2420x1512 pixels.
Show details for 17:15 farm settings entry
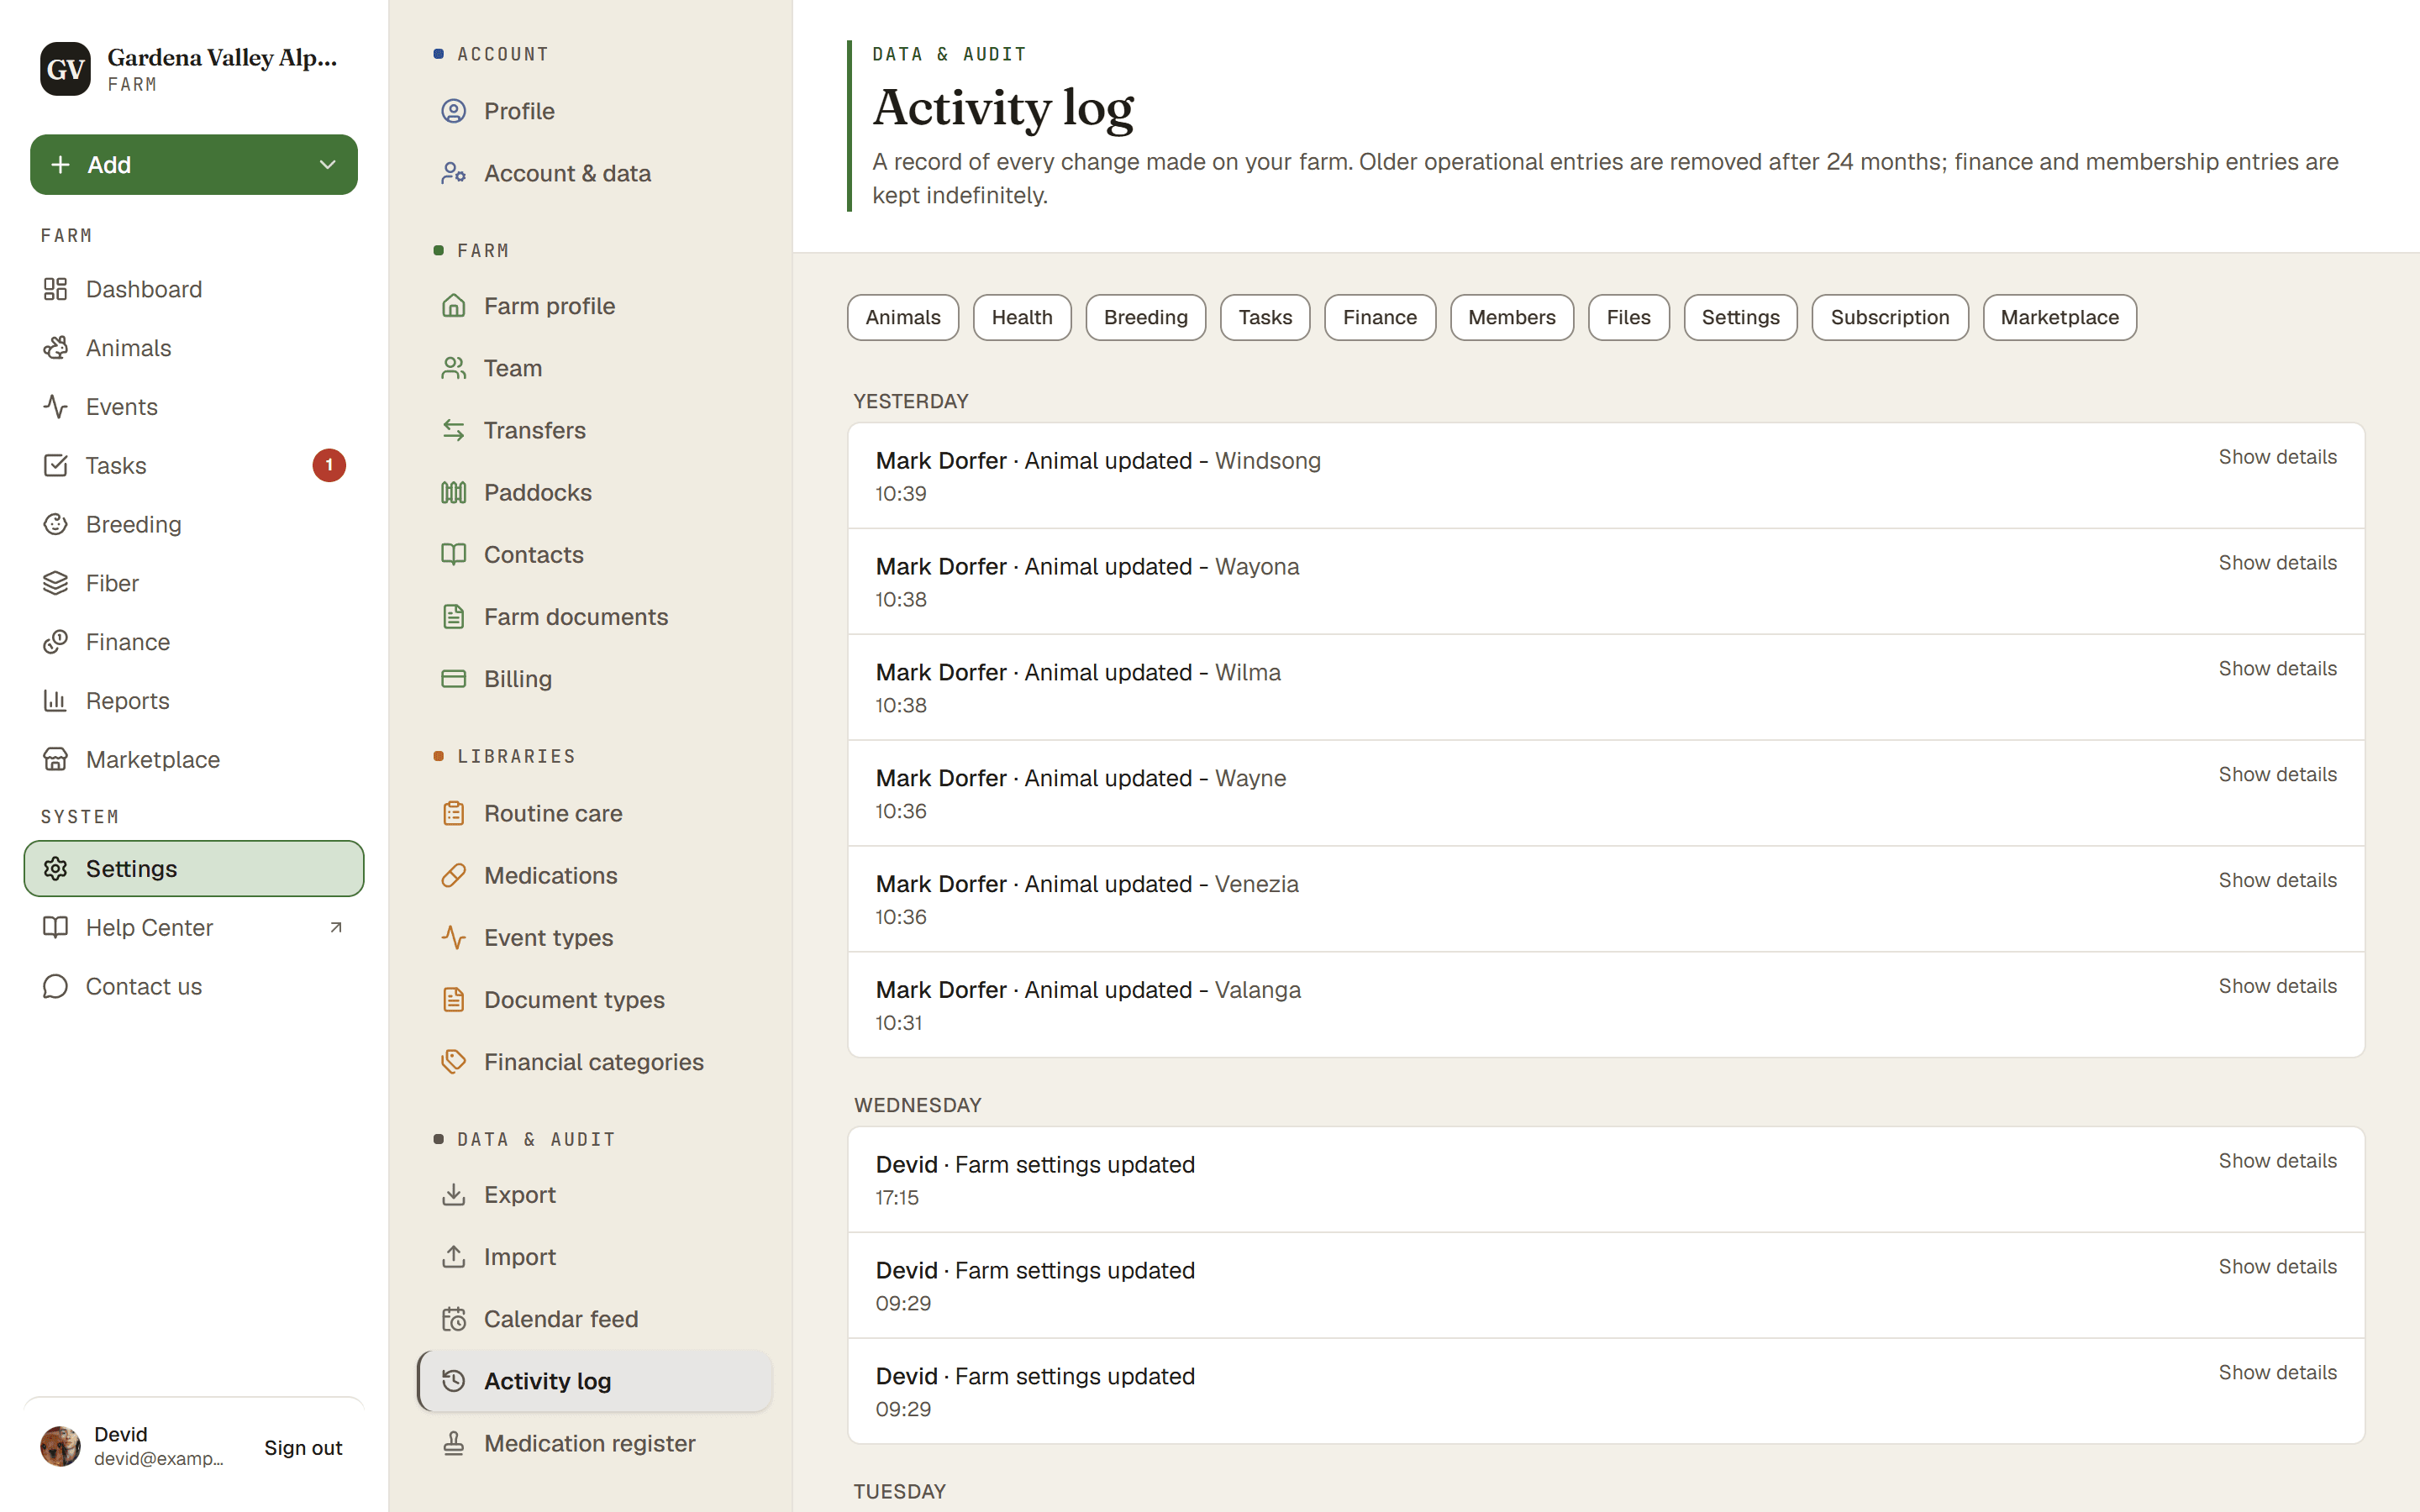[x=2278, y=1161]
